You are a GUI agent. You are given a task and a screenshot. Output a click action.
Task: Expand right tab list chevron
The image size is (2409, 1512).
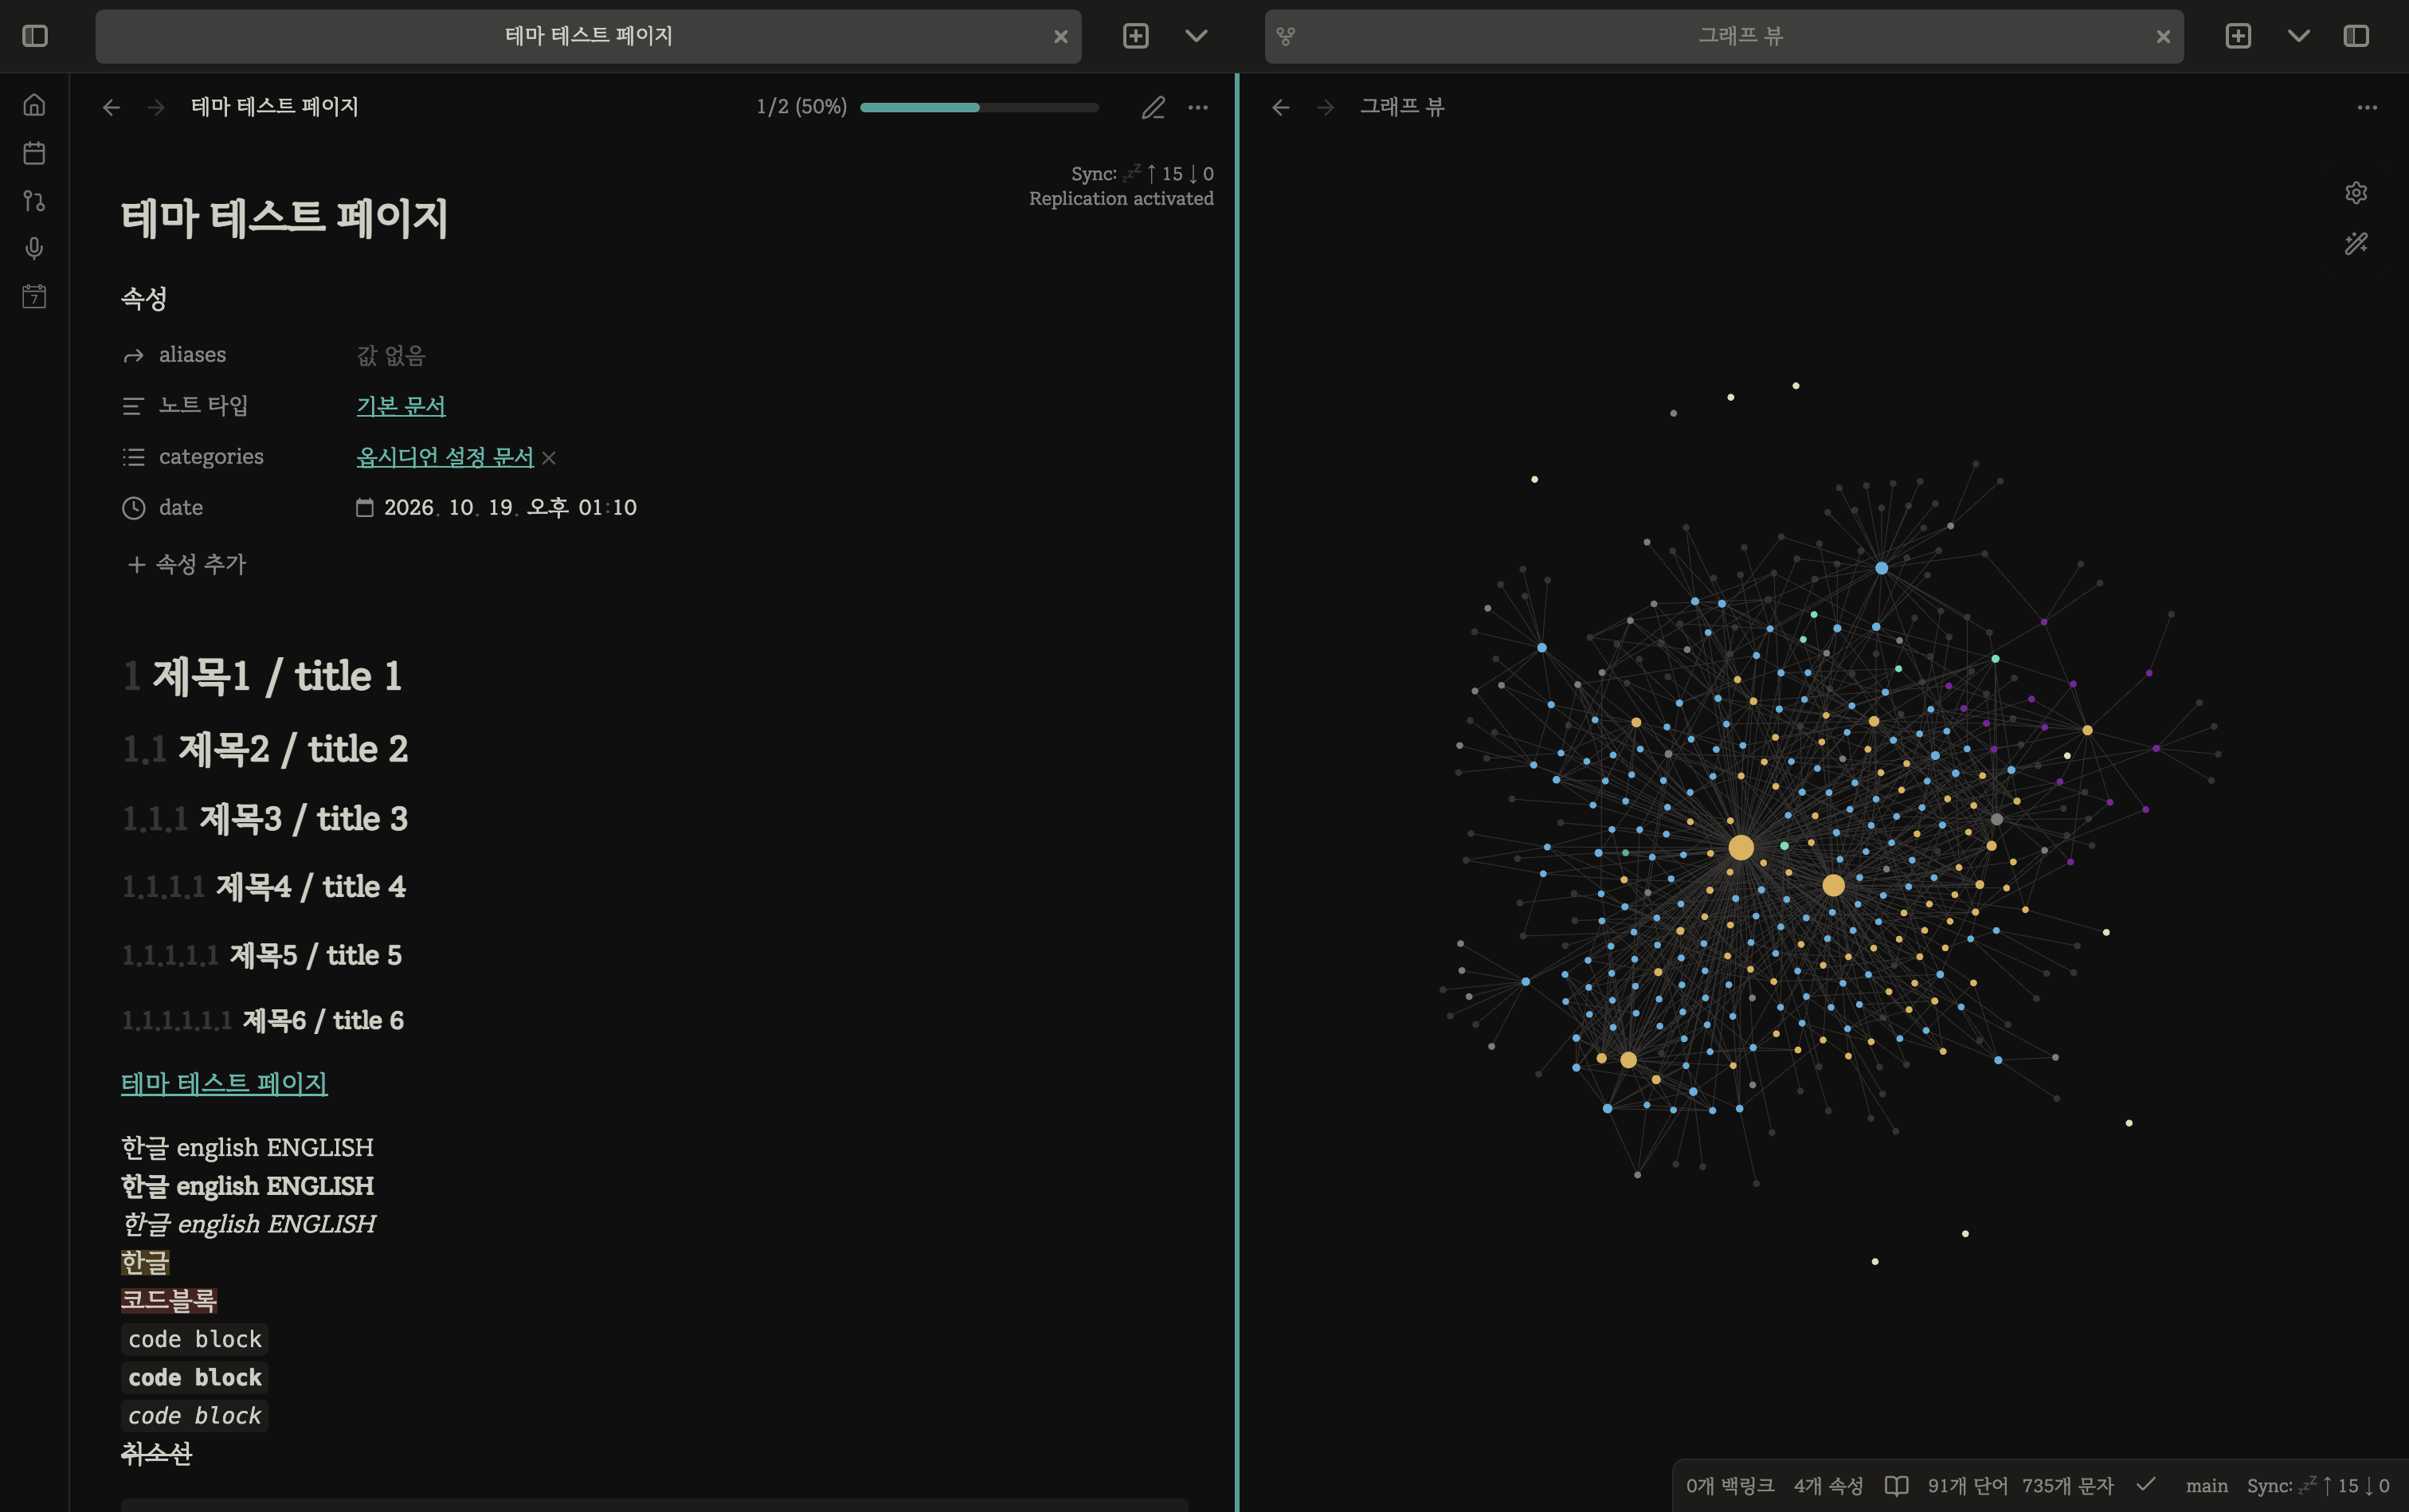pyautogui.click(x=2298, y=36)
